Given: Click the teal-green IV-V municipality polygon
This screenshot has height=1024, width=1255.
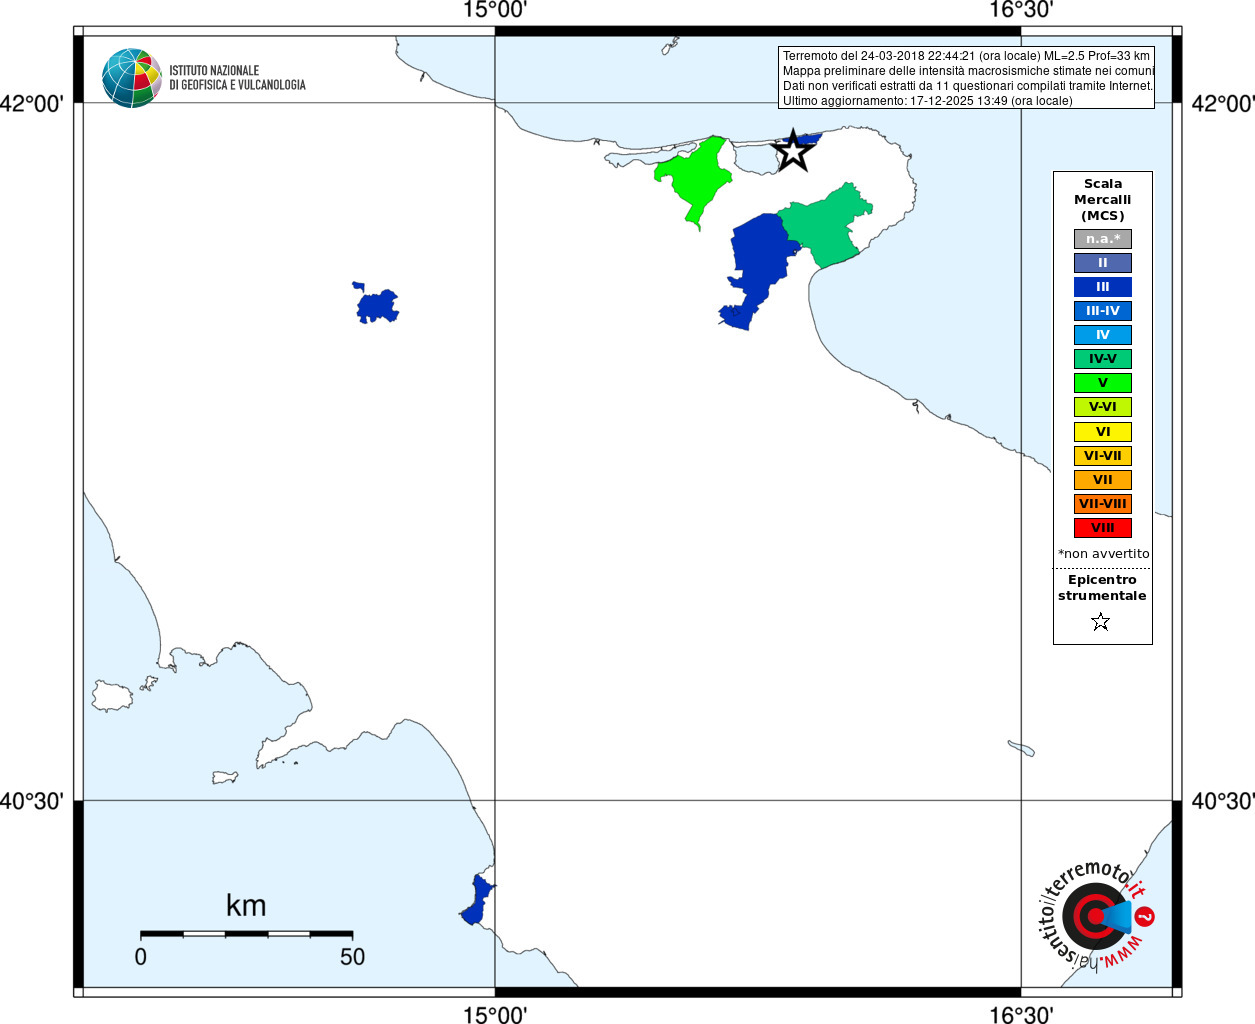Looking at the screenshot, I should click(826, 223).
